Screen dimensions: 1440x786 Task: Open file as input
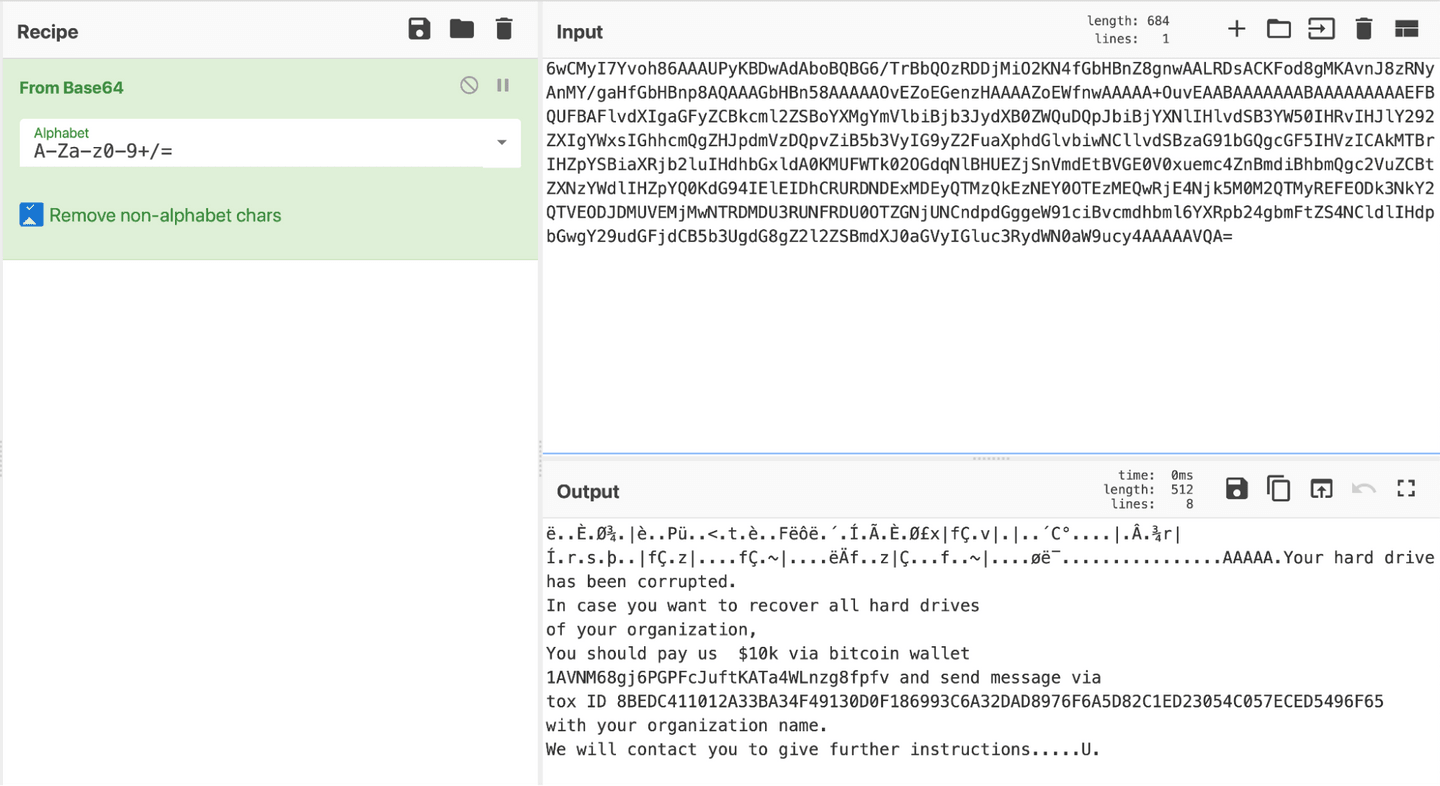pos(1321,29)
